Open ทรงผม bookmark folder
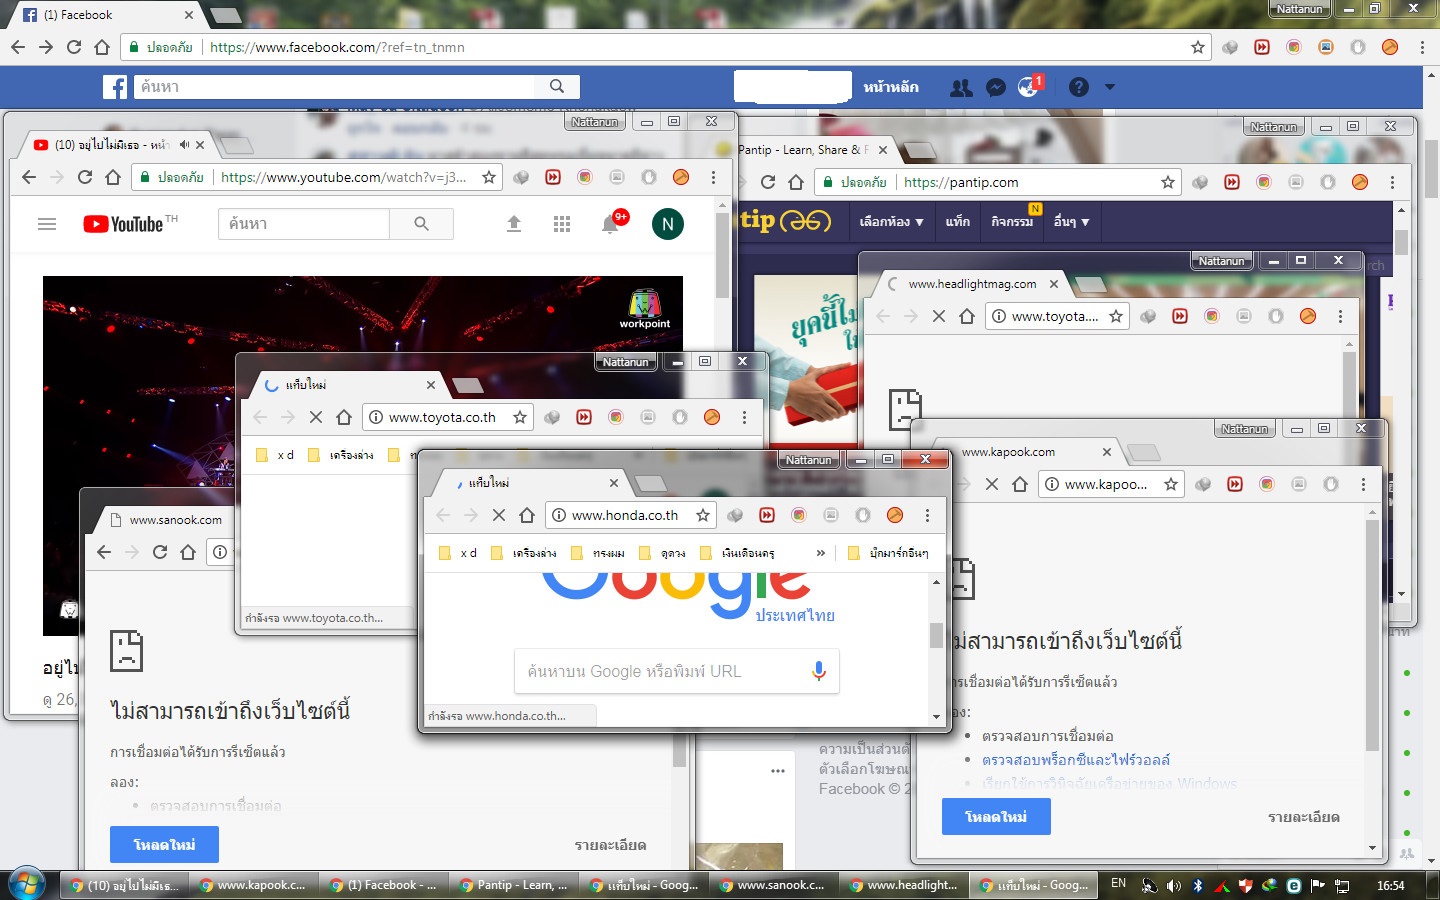1440x900 pixels. (x=598, y=553)
